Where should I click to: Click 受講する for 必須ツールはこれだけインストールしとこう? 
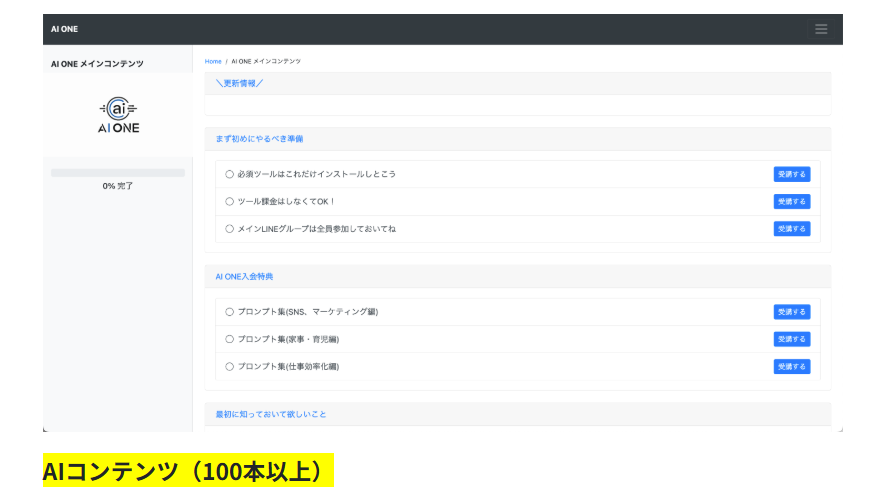pyautogui.click(x=792, y=174)
